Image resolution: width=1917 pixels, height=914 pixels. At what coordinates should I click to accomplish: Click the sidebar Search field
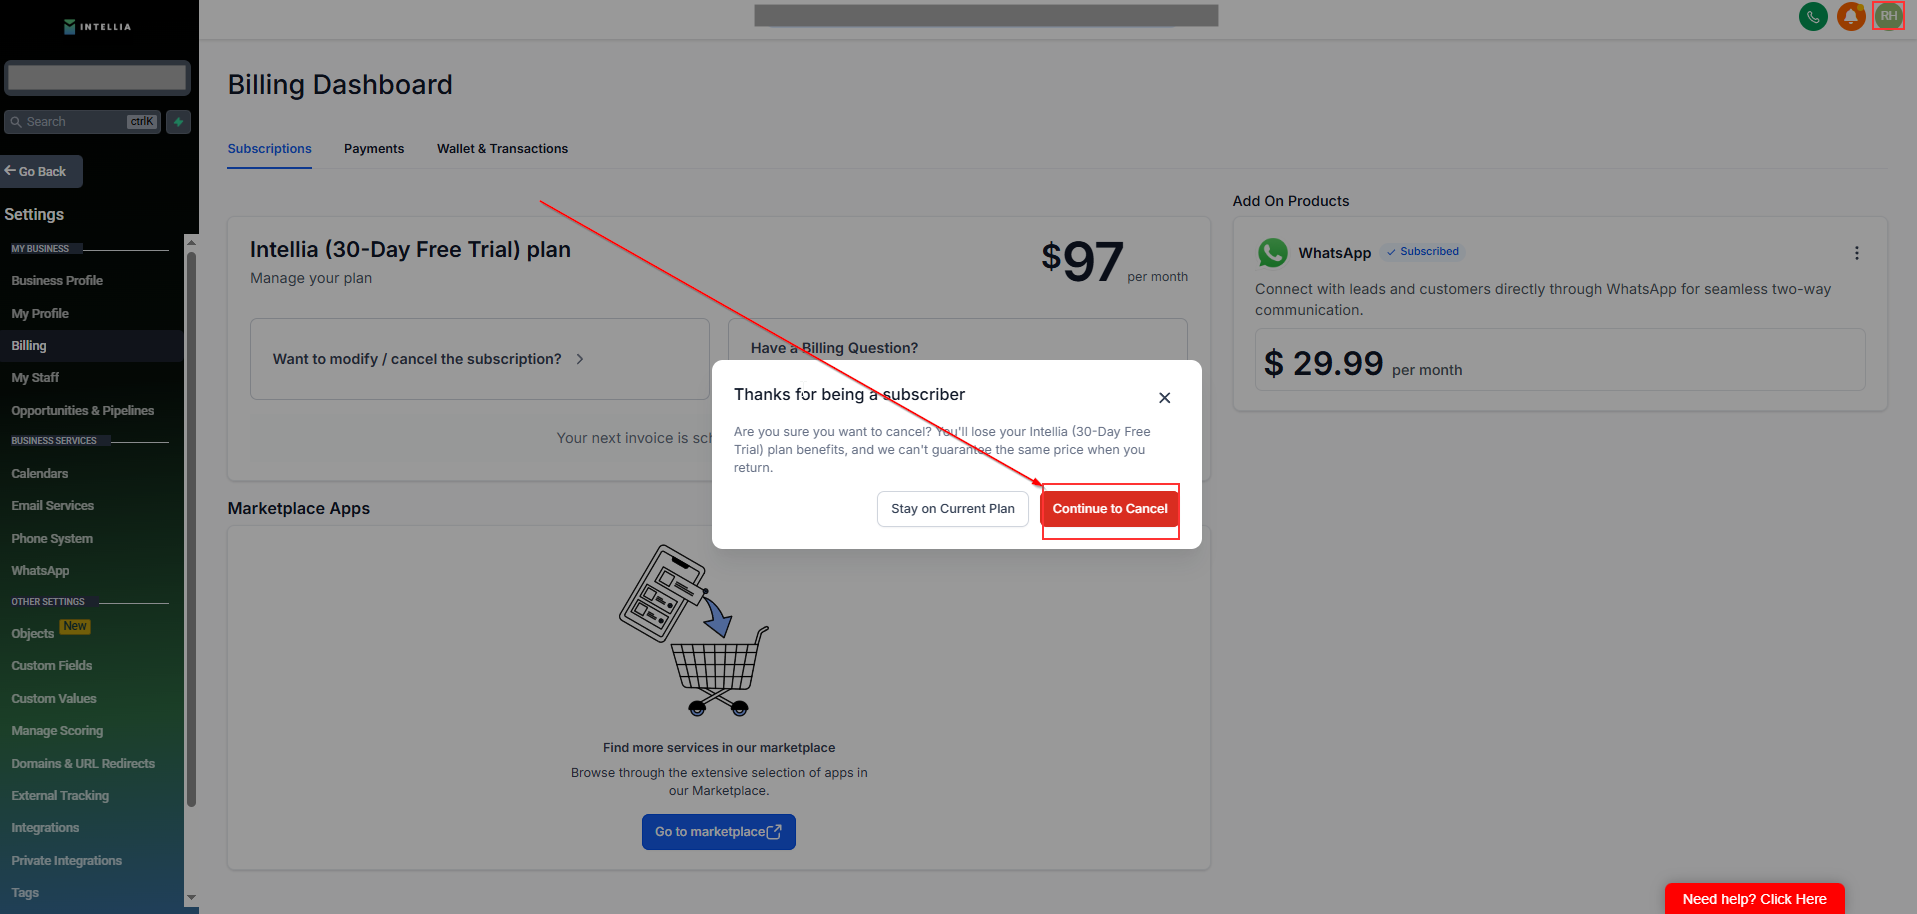click(82, 122)
